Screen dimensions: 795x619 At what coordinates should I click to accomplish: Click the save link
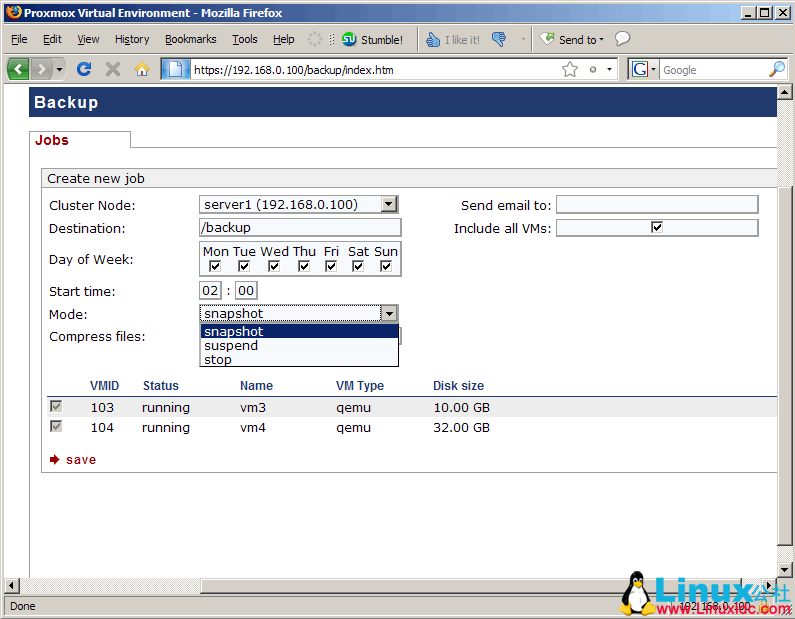80,460
